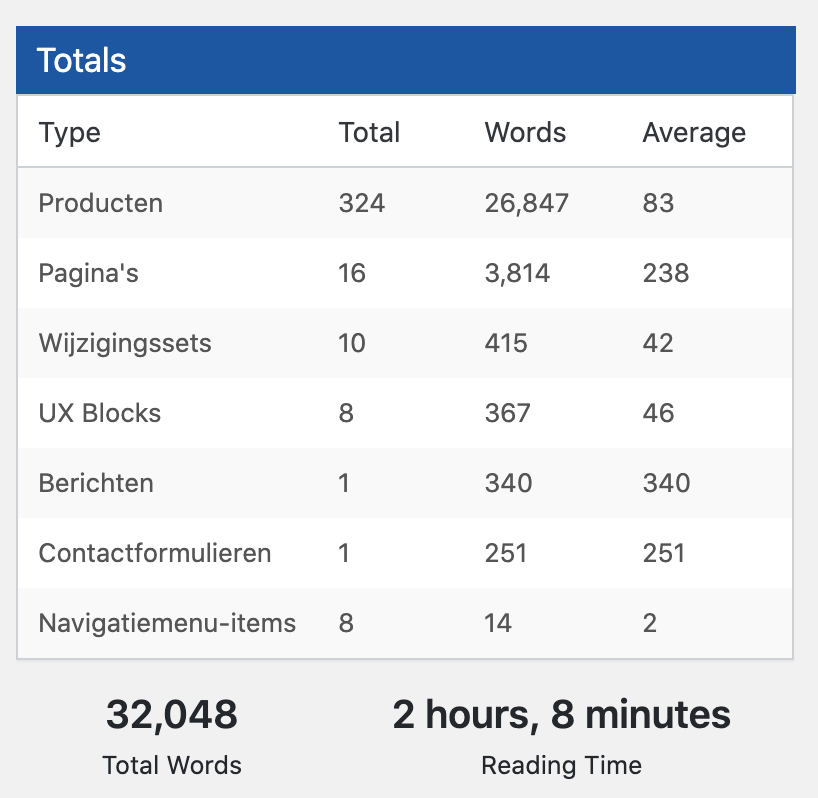Click the Producten row label
The width and height of the screenshot is (818, 798).
tap(101, 203)
